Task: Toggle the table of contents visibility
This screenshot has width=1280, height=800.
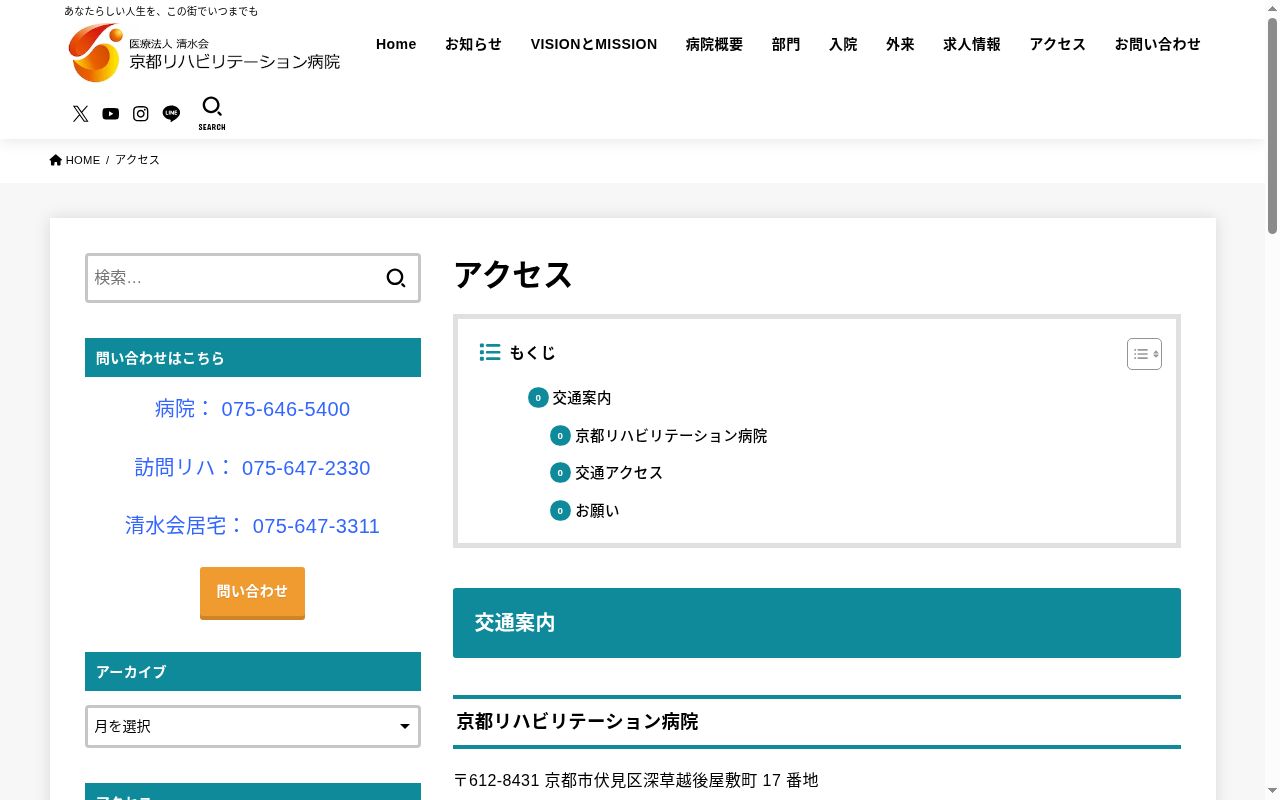Action: click(x=1144, y=354)
